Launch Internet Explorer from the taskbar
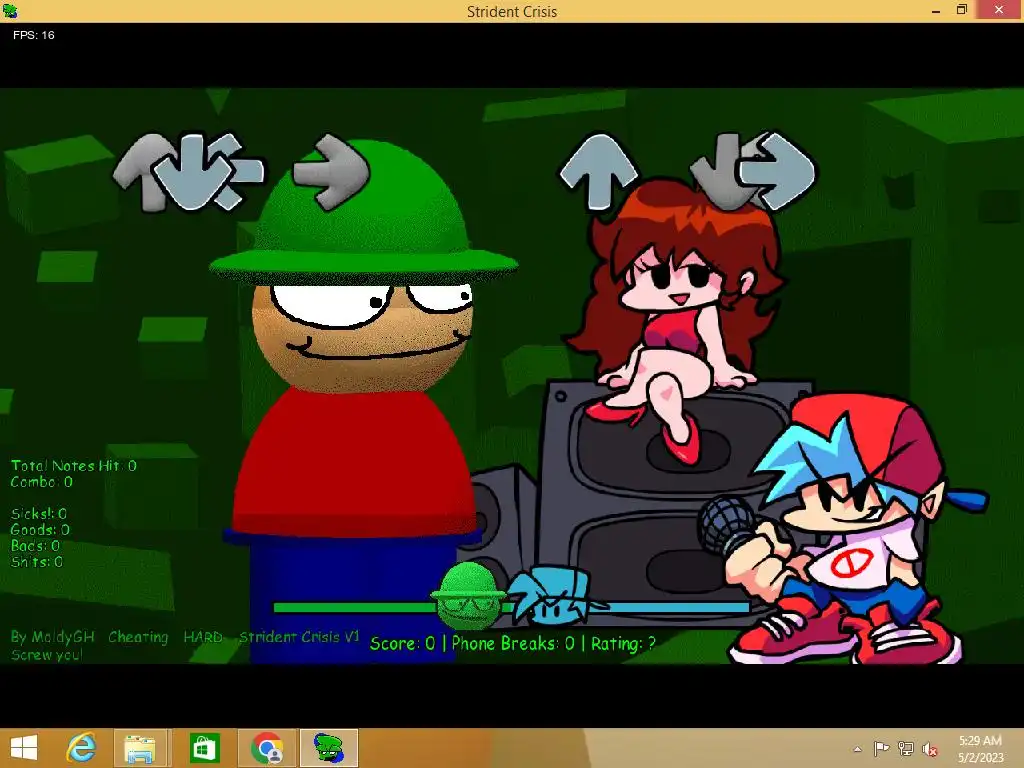The width and height of the screenshot is (1024, 768). tap(81, 748)
